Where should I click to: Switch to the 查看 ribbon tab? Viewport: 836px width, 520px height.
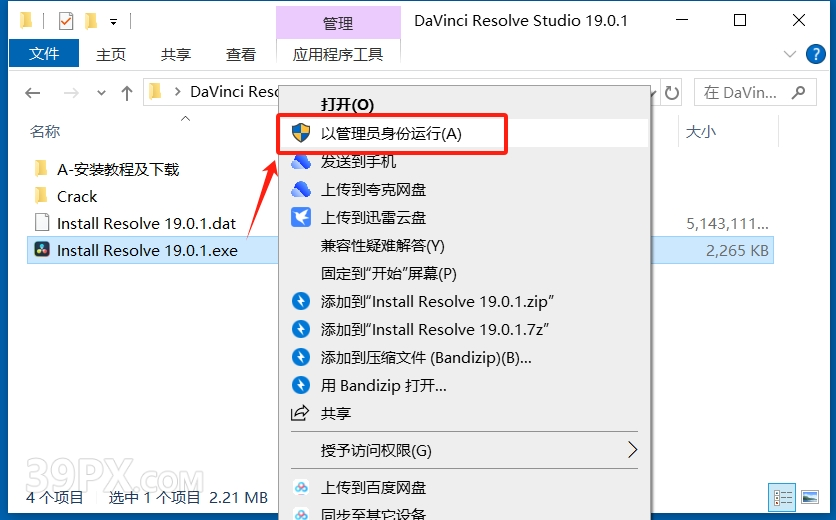pos(241,54)
